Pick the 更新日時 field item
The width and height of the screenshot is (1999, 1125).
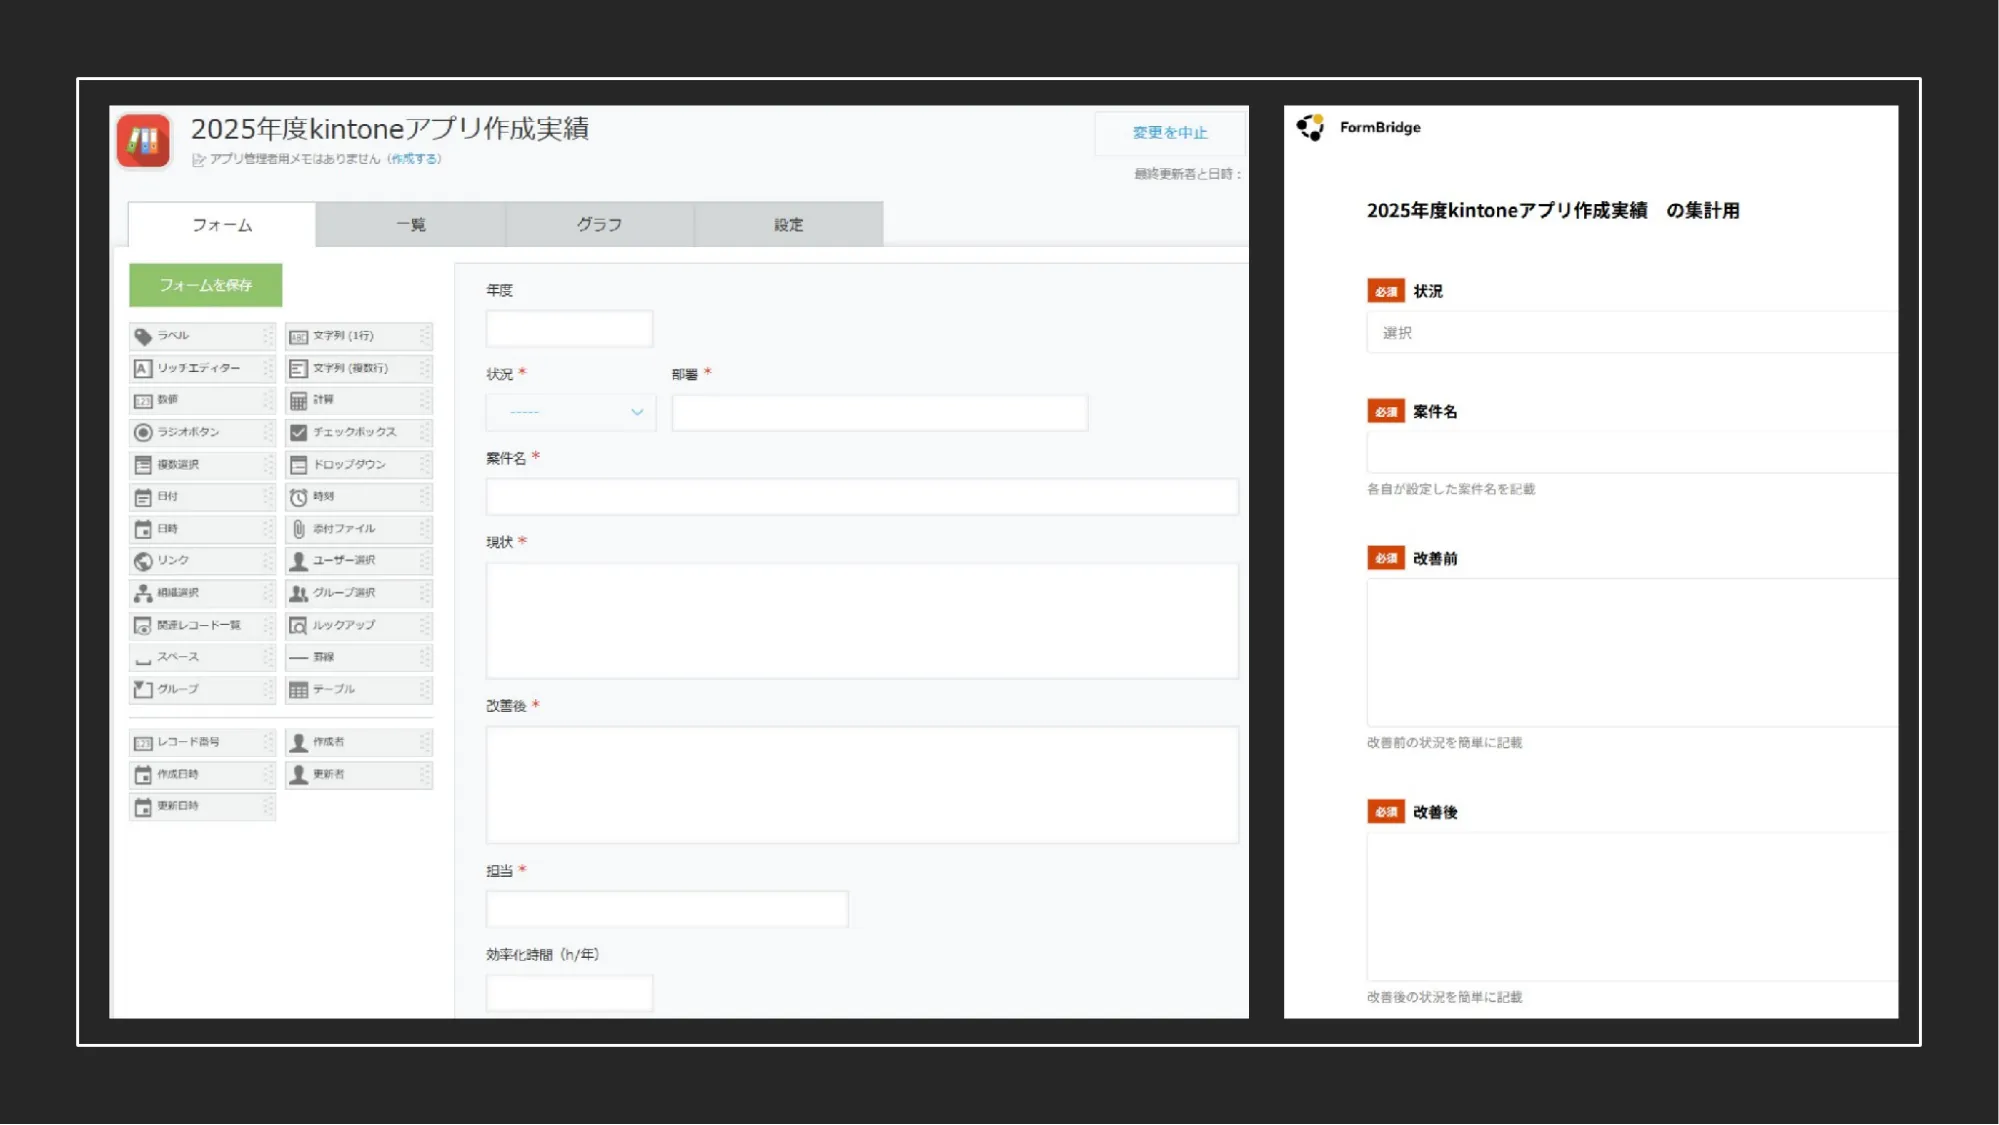point(202,806)
